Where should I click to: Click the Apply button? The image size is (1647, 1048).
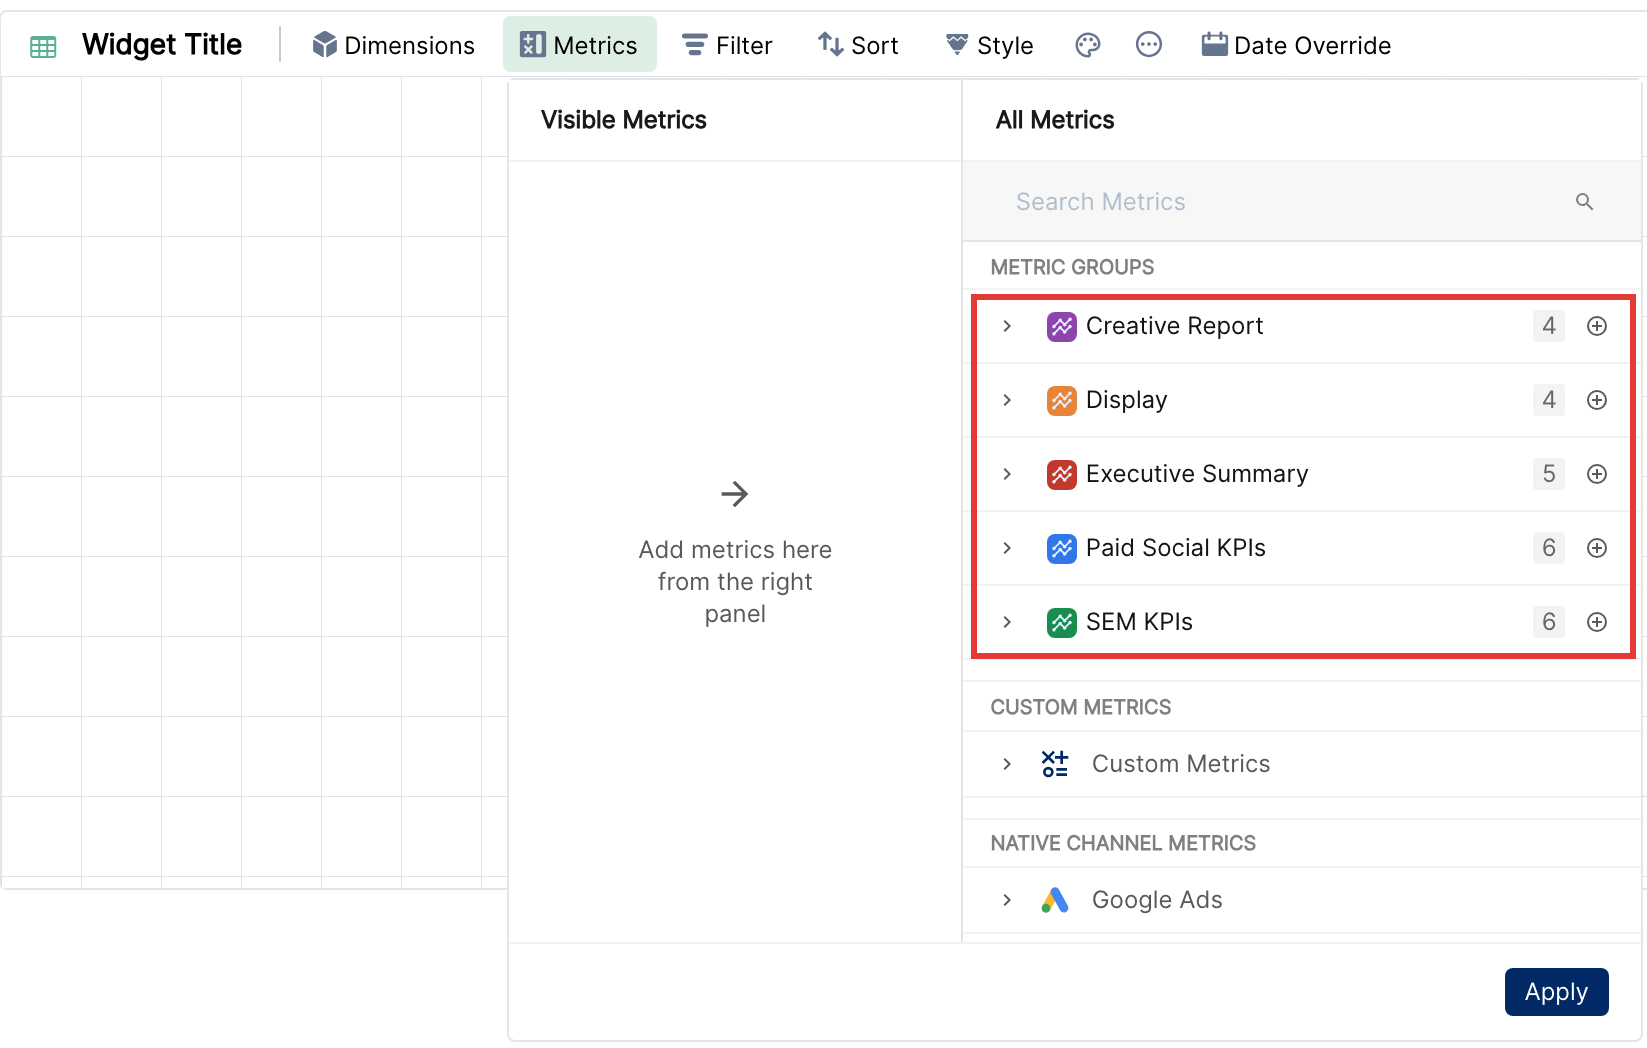1556,992
